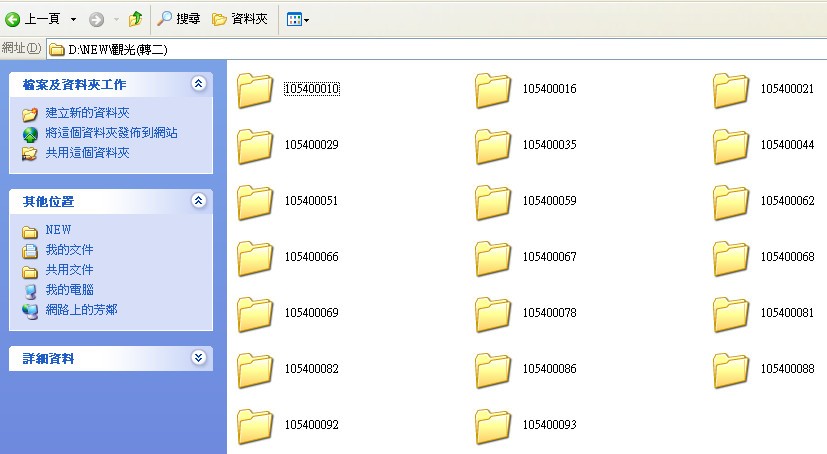Click the address bar path field
The image size is (827, 454).
pos(437,49)
